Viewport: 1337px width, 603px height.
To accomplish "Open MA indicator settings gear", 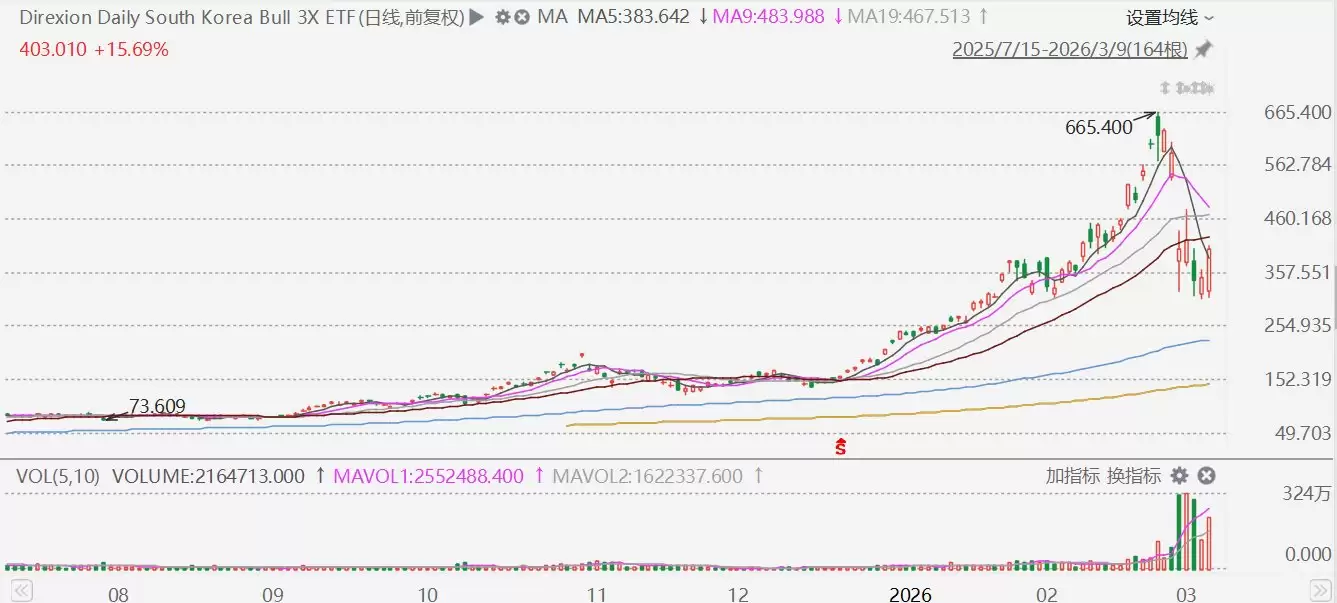I will tap(503, 17).
